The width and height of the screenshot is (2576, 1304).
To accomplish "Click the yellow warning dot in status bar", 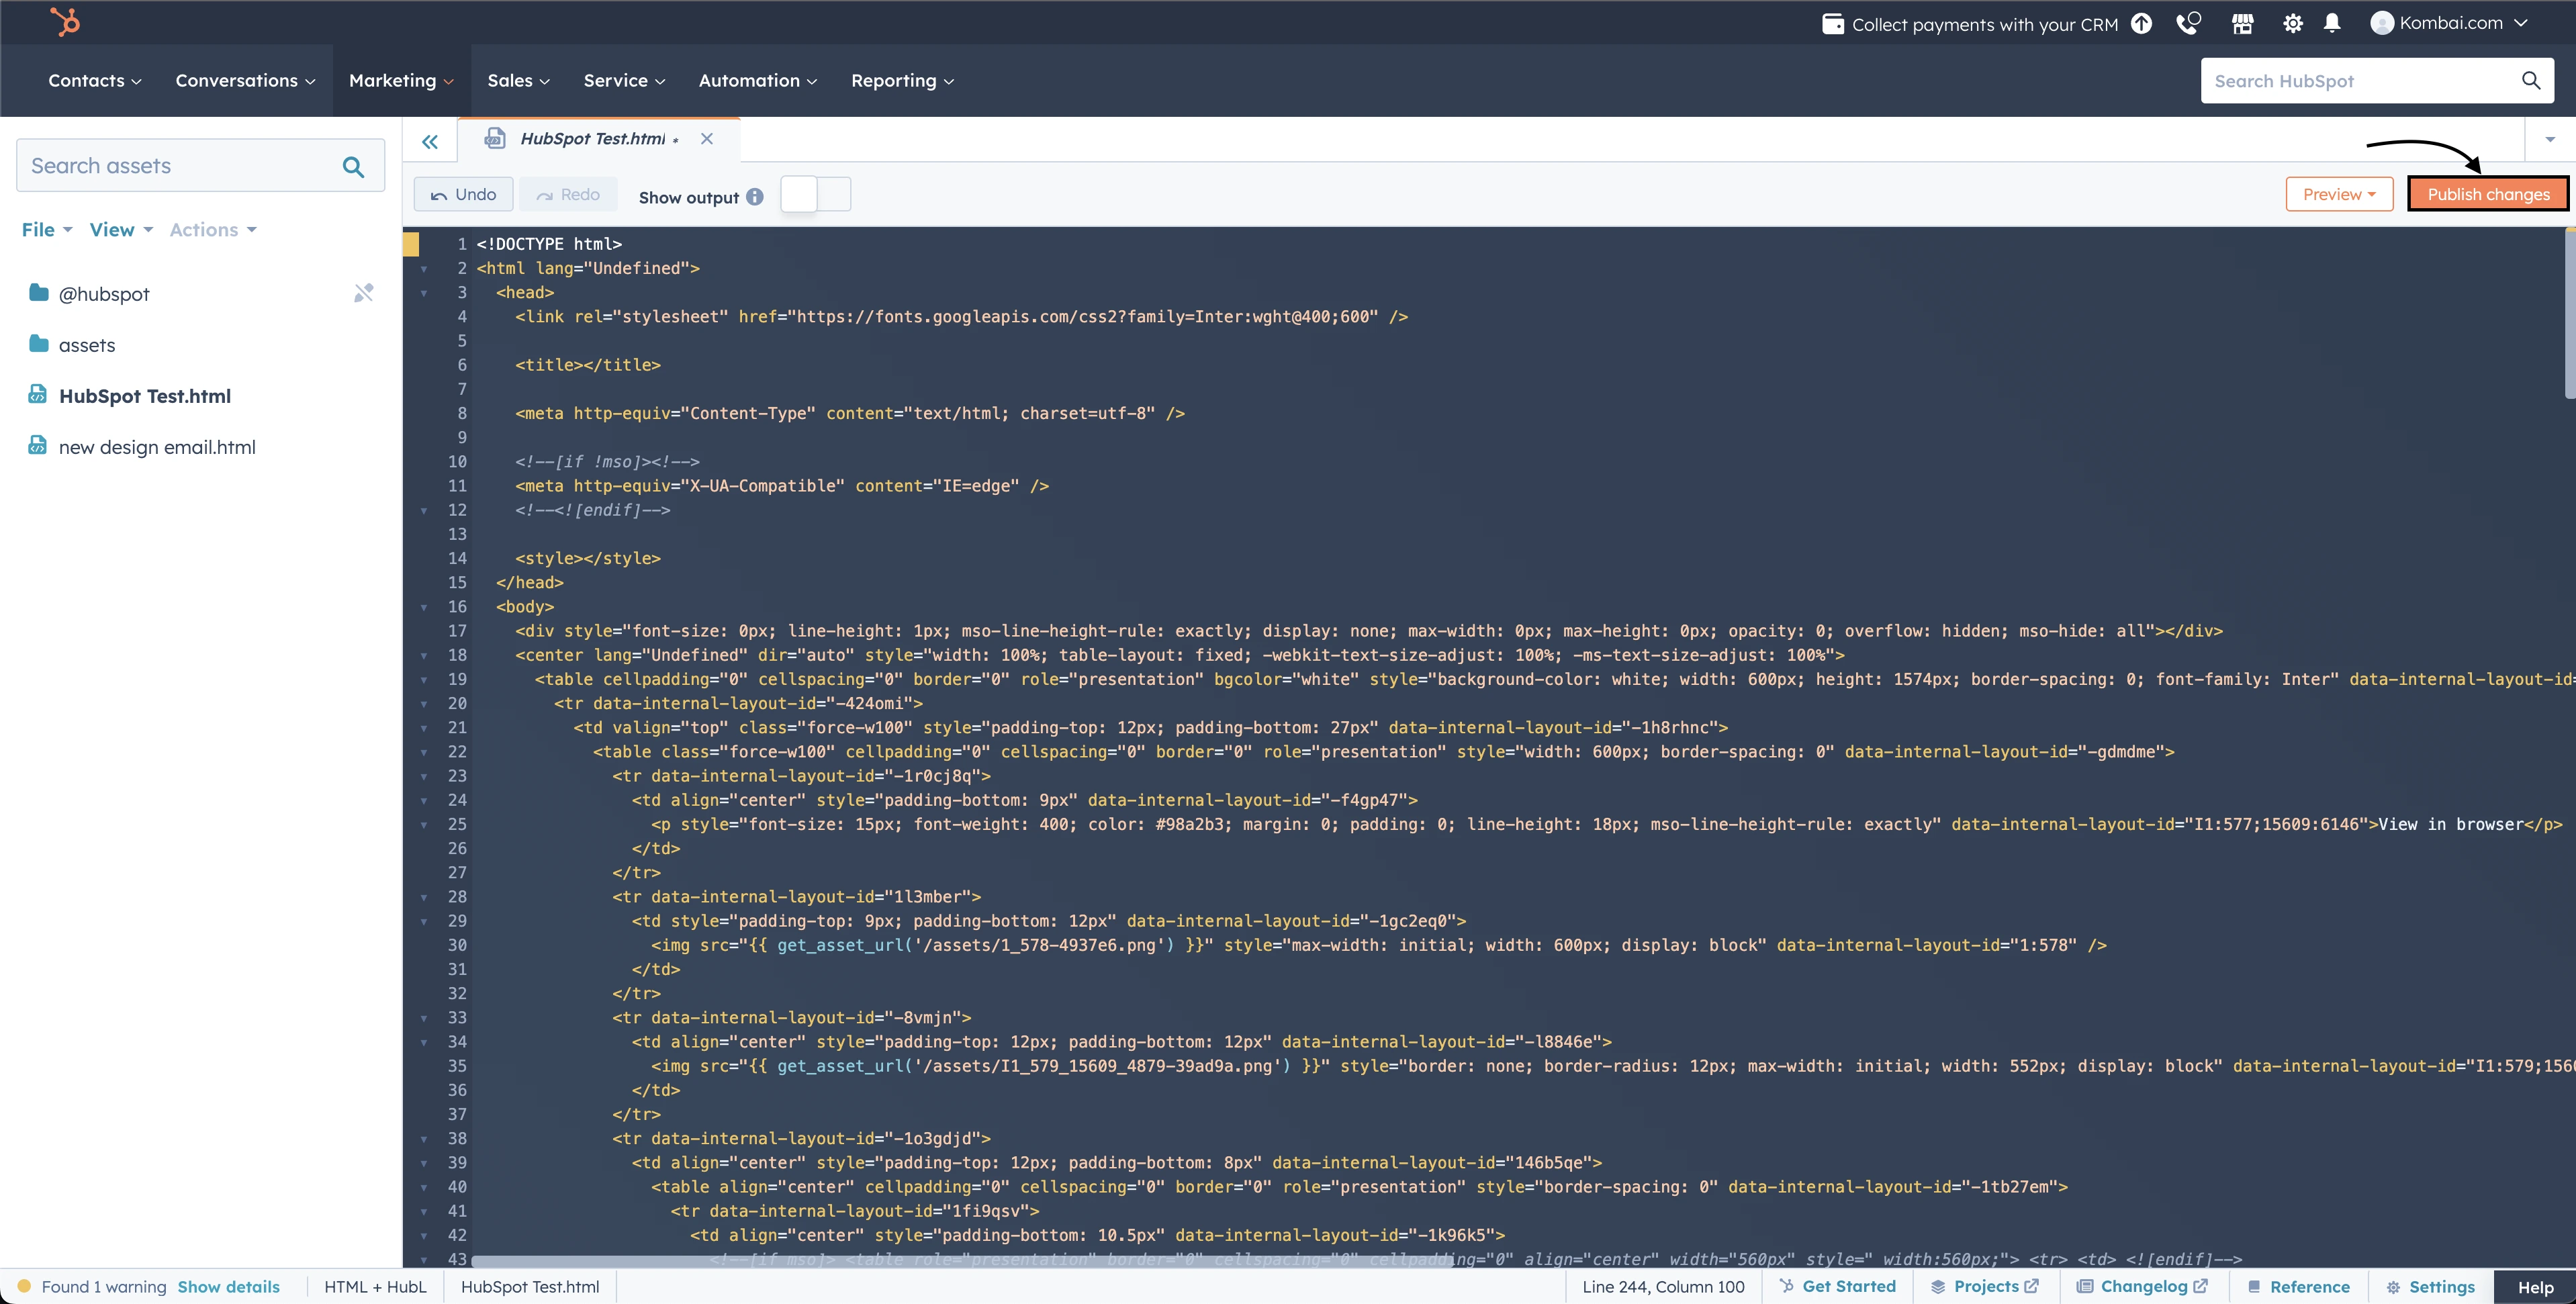I will (x=24, y=1286).
